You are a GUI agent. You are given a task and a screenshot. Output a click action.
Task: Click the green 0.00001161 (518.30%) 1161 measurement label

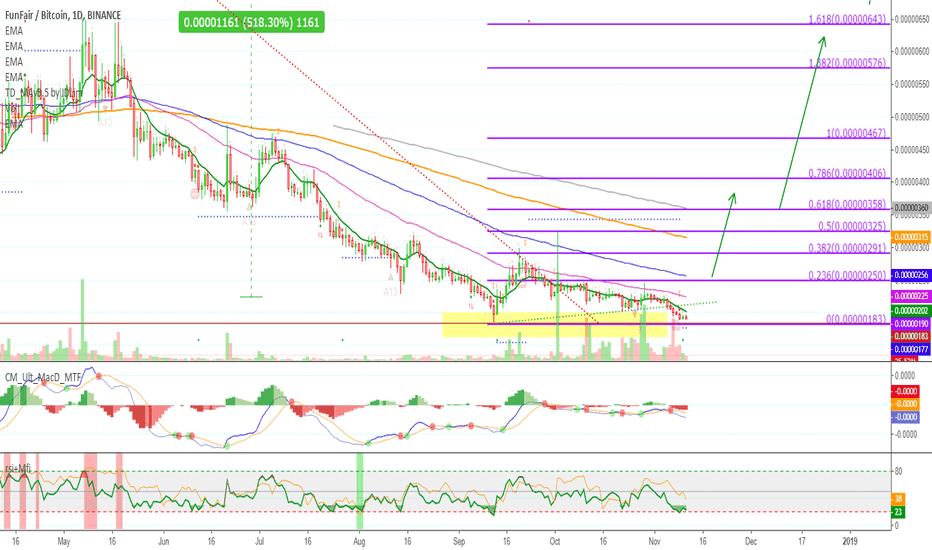pos(251,23)
